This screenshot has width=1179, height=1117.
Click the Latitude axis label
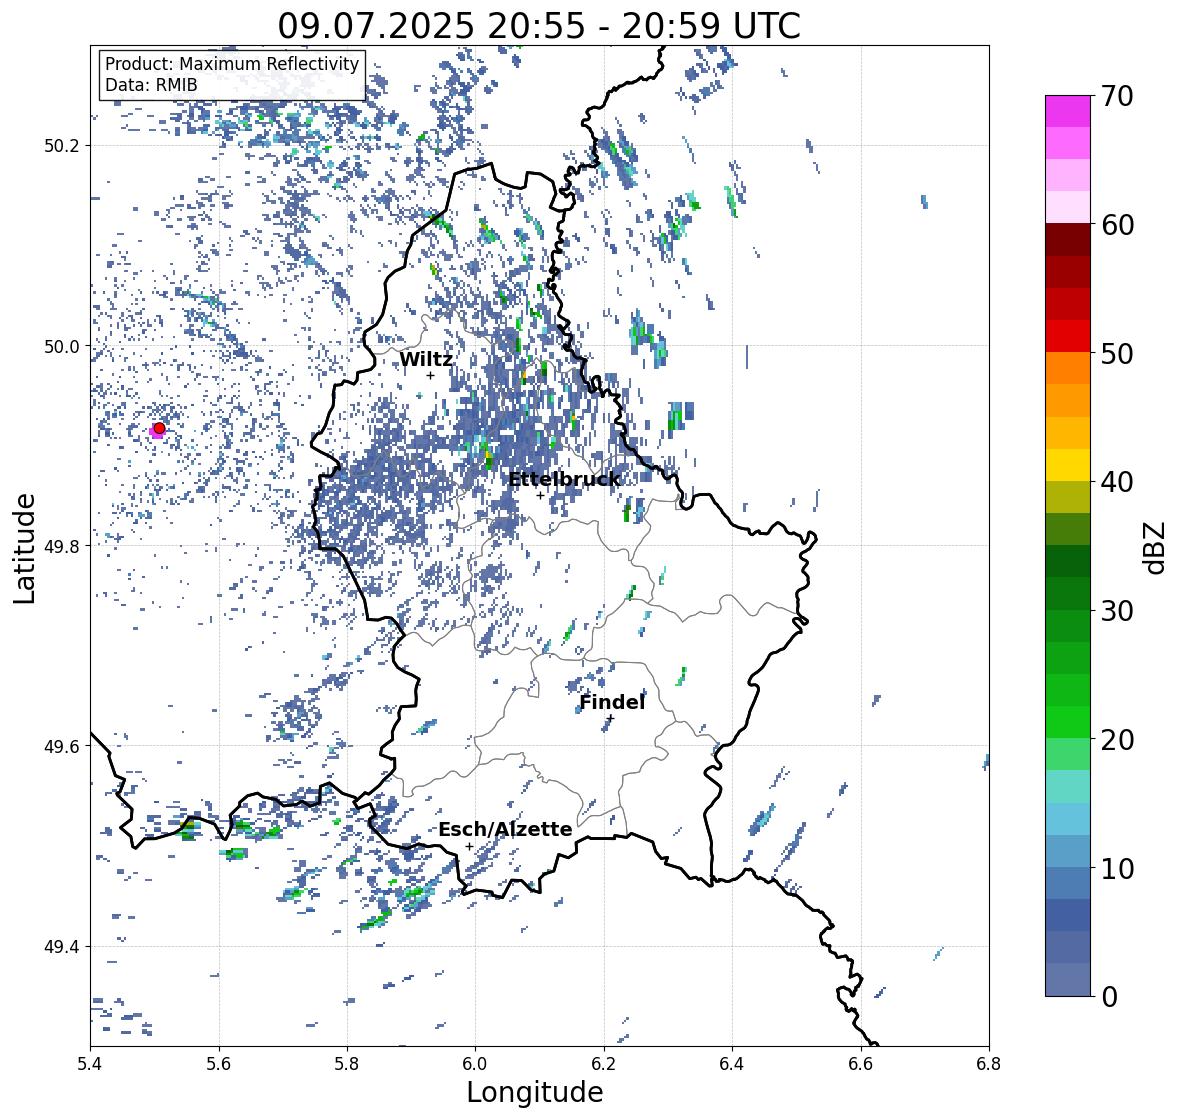tap(25, 548)
